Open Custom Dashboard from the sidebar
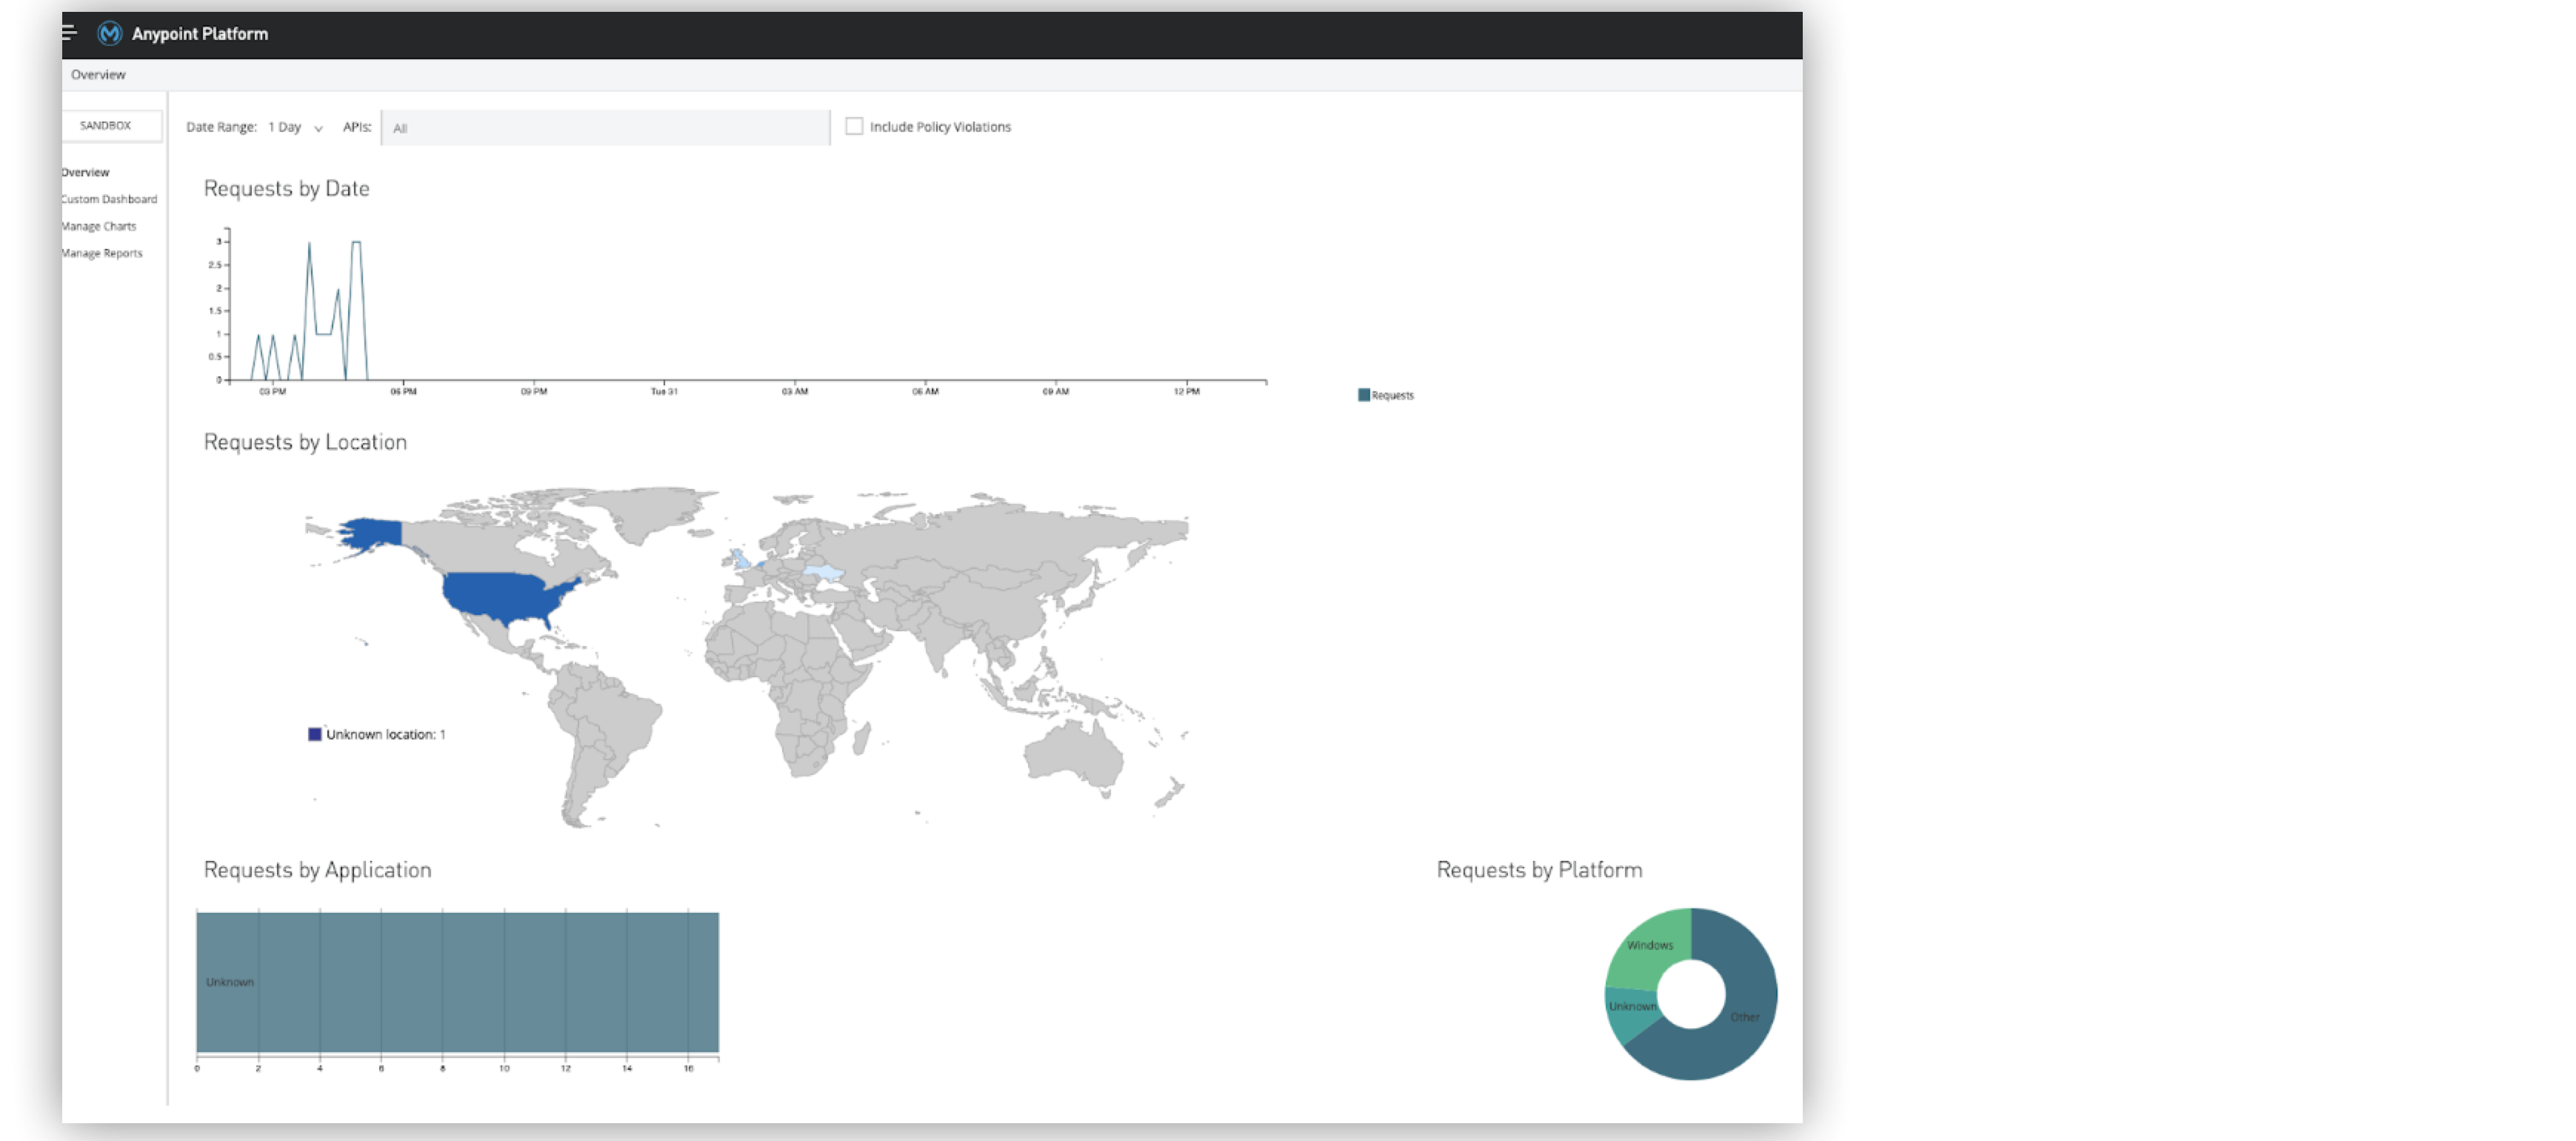2576x1141 pixels. [110, 199]
